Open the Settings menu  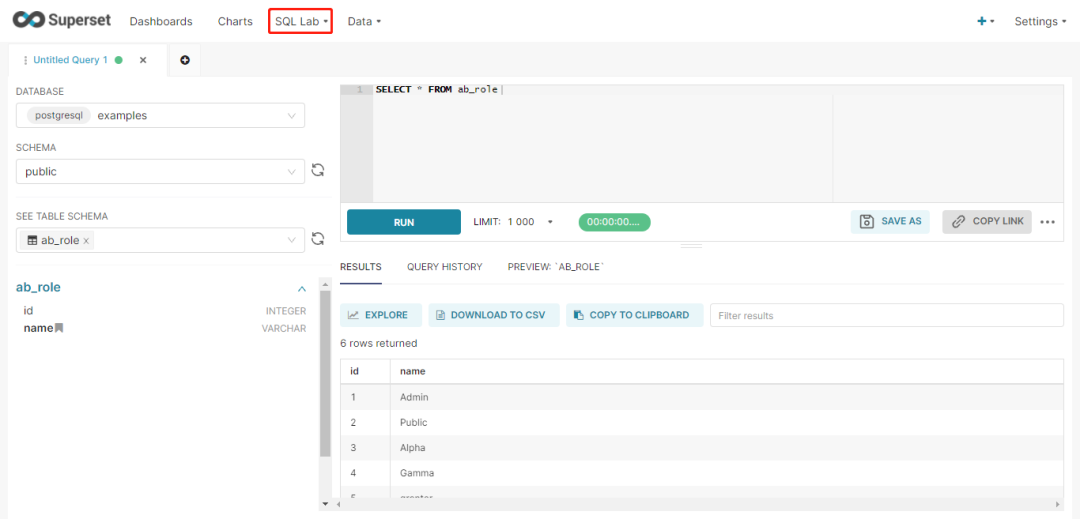[x=1039, y=21]
